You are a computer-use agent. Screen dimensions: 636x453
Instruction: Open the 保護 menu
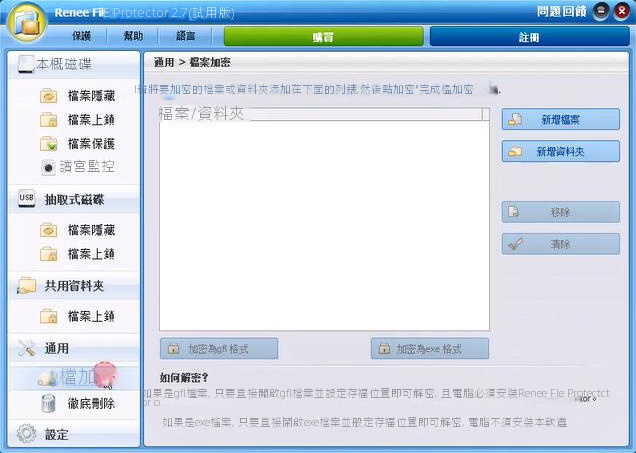82,36
